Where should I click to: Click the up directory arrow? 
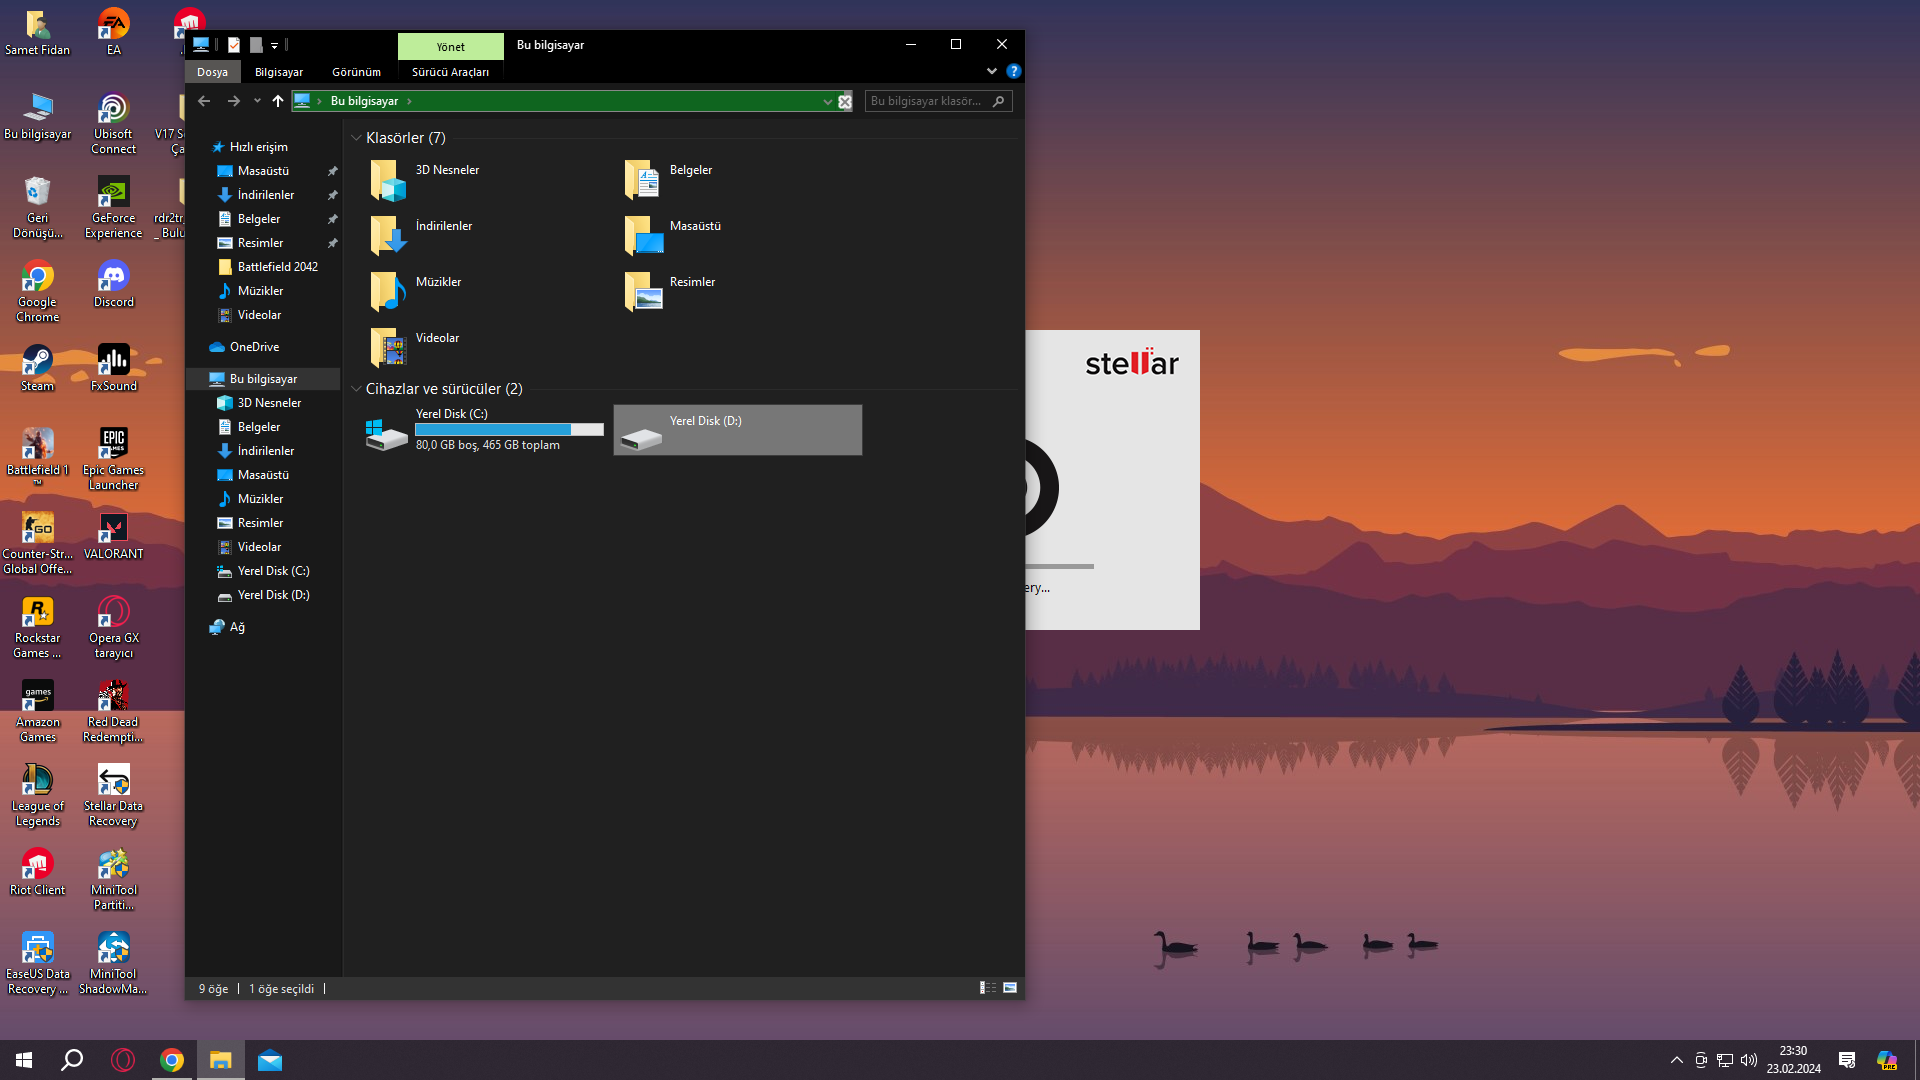point(278,101)
